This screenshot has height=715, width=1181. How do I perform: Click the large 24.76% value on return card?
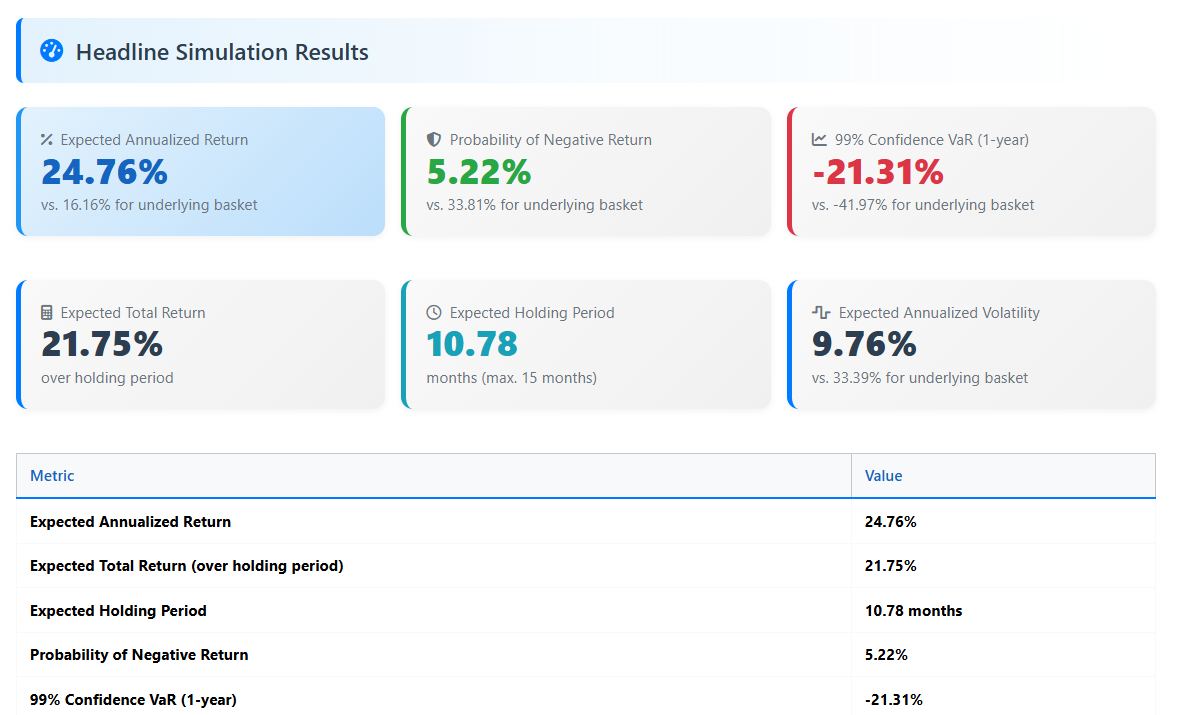(105, 172)
